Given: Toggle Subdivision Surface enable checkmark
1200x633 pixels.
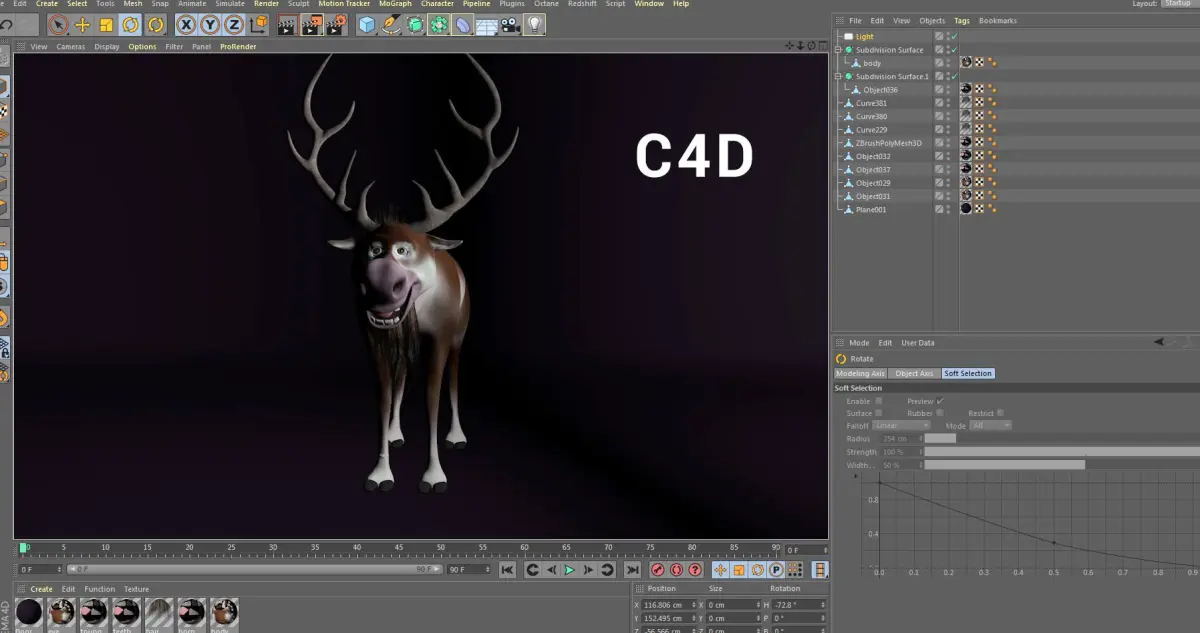Looking at the screenshot, I should 954,50.
